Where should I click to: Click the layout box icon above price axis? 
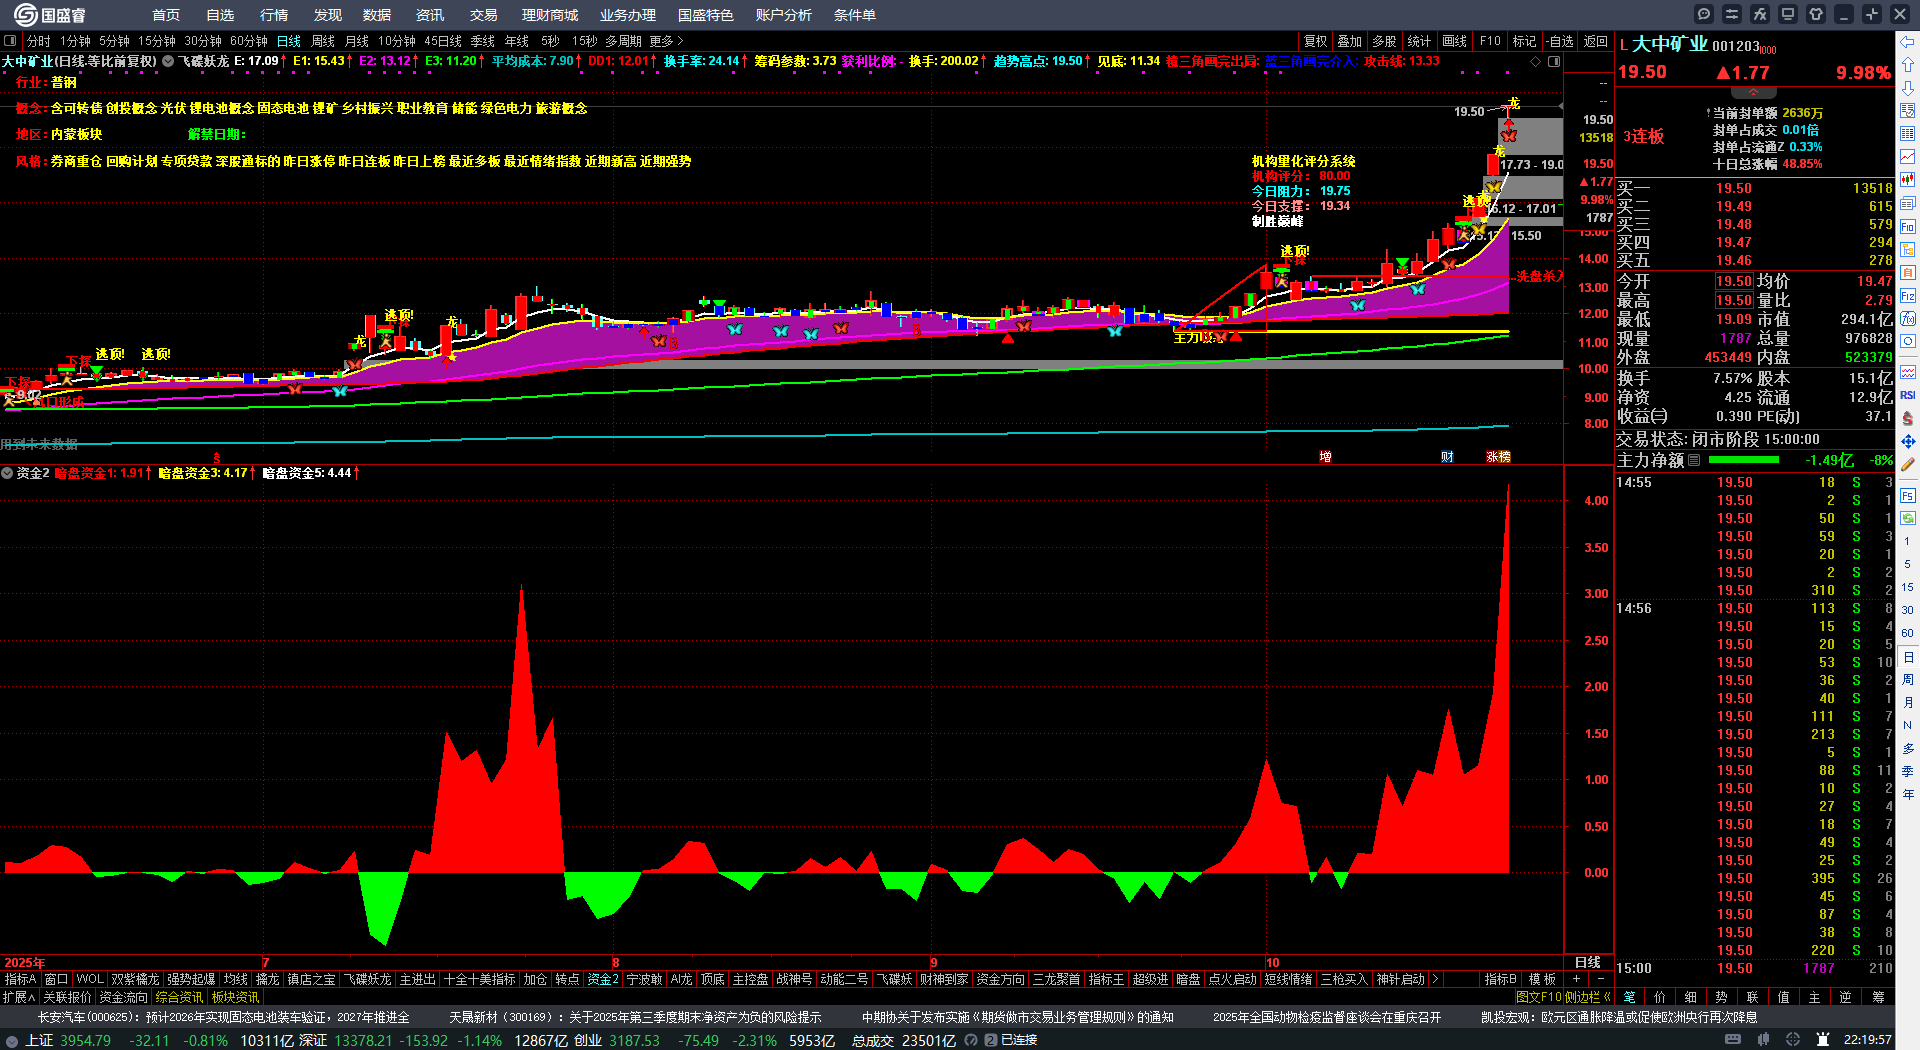point(1554,61)
